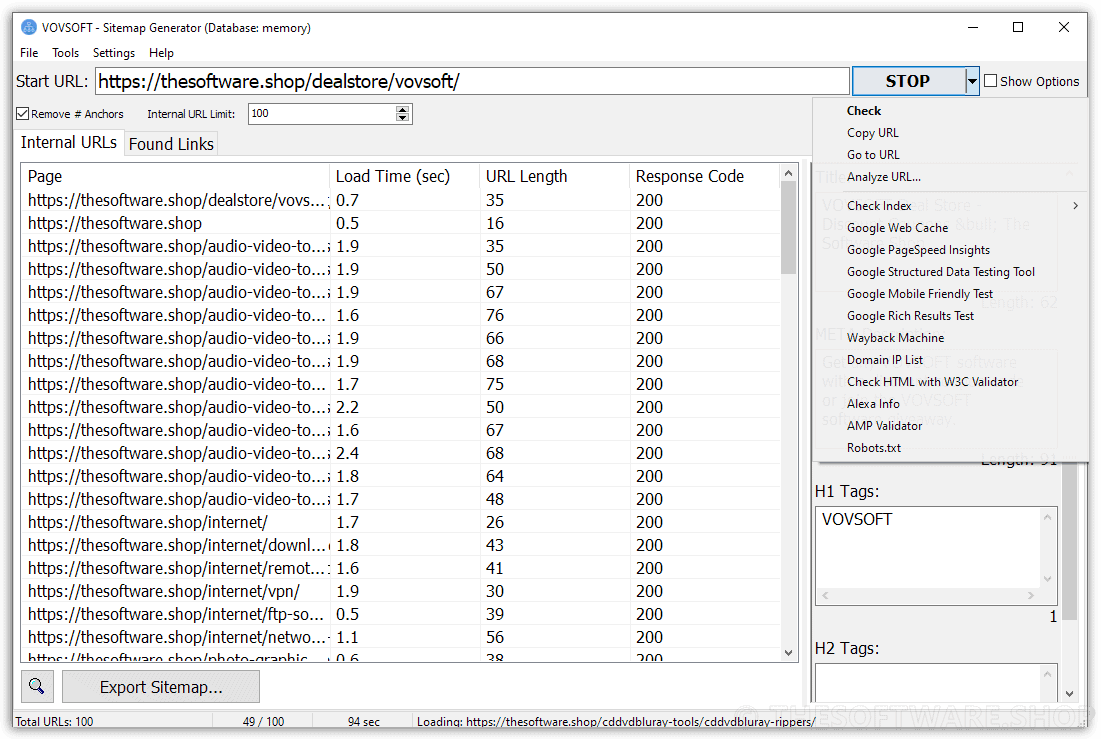Open the Help menu
This screenshot has height=739, width=1101.
(161, 53)
